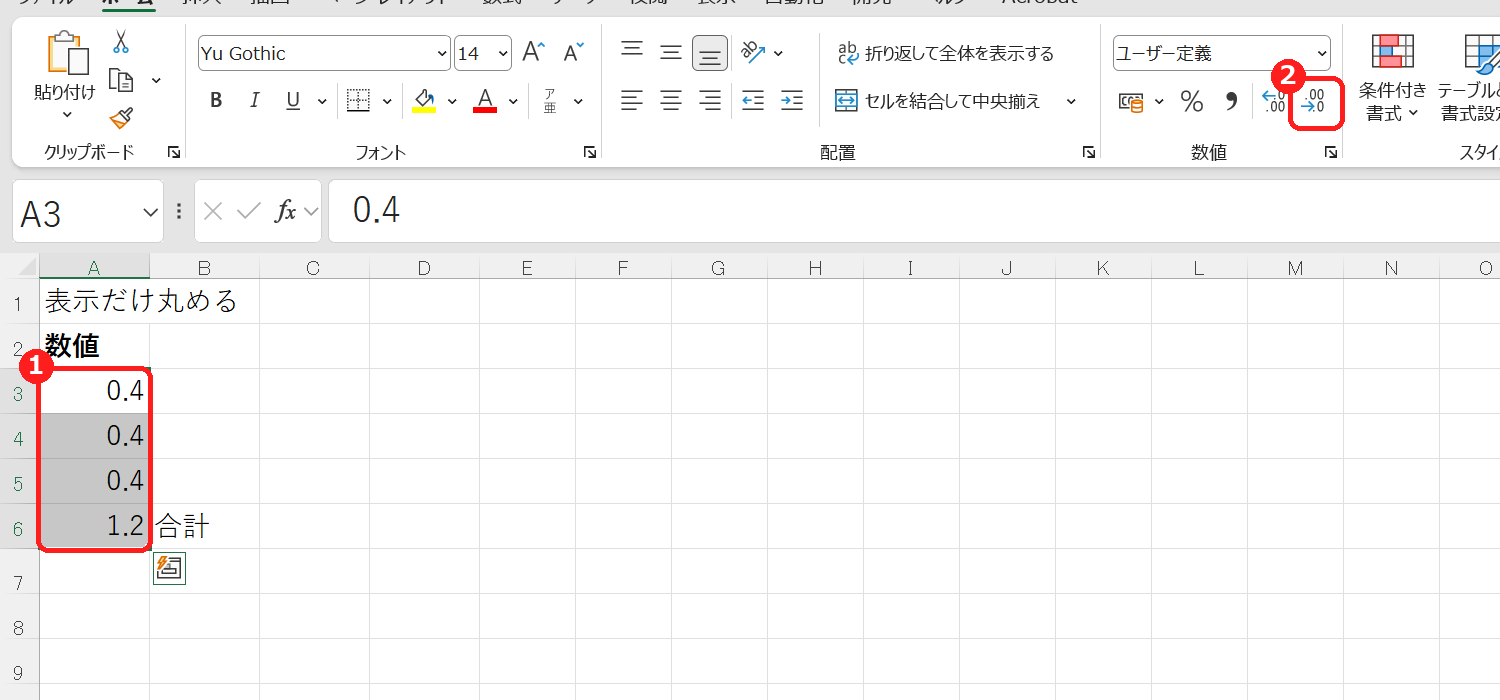Select column A header
This screenshot has width=1500, height=700.
point(94,267)
